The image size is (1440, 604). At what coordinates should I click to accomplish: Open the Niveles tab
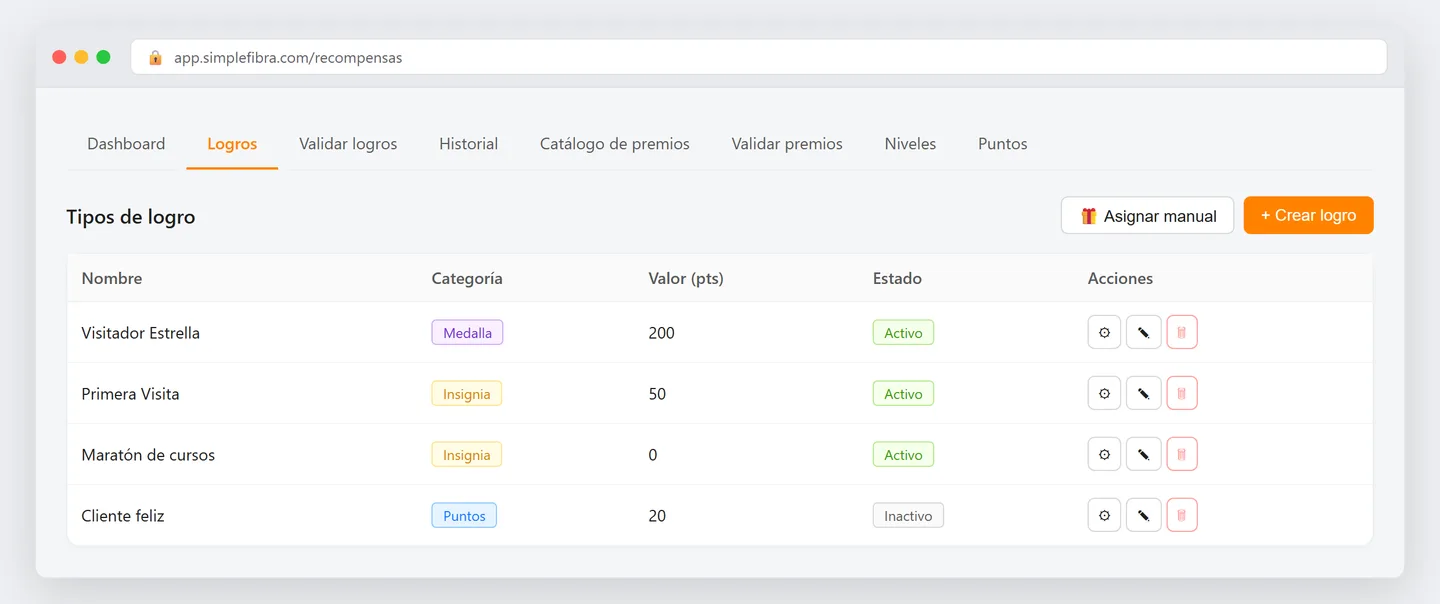pos(910,144)
